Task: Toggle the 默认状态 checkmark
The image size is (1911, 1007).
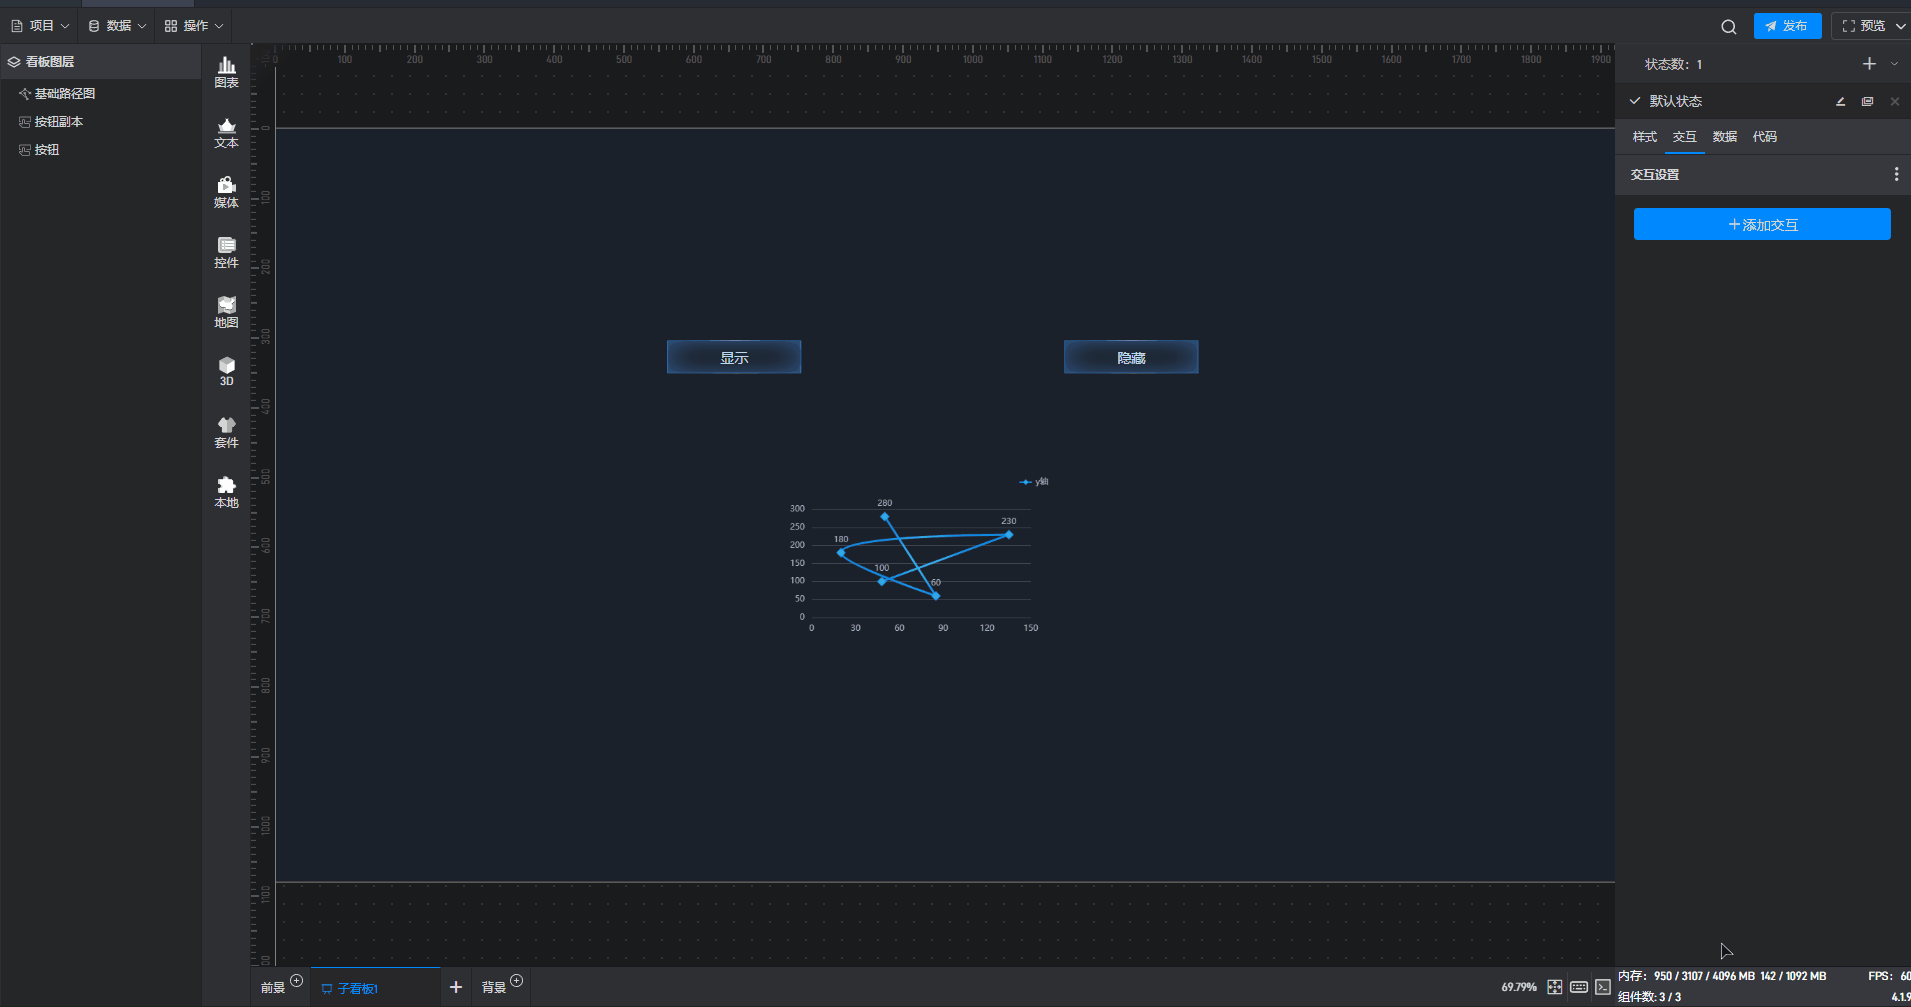Action: click(x=1635, y=101)
